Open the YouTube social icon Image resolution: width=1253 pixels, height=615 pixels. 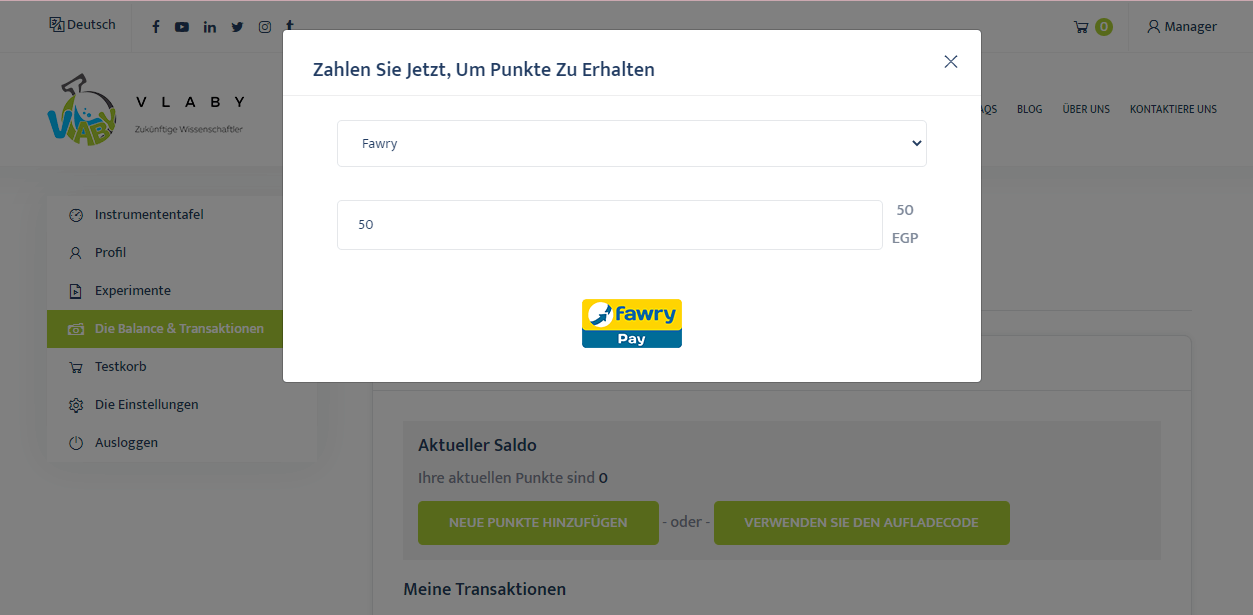(x=182, y=27)
